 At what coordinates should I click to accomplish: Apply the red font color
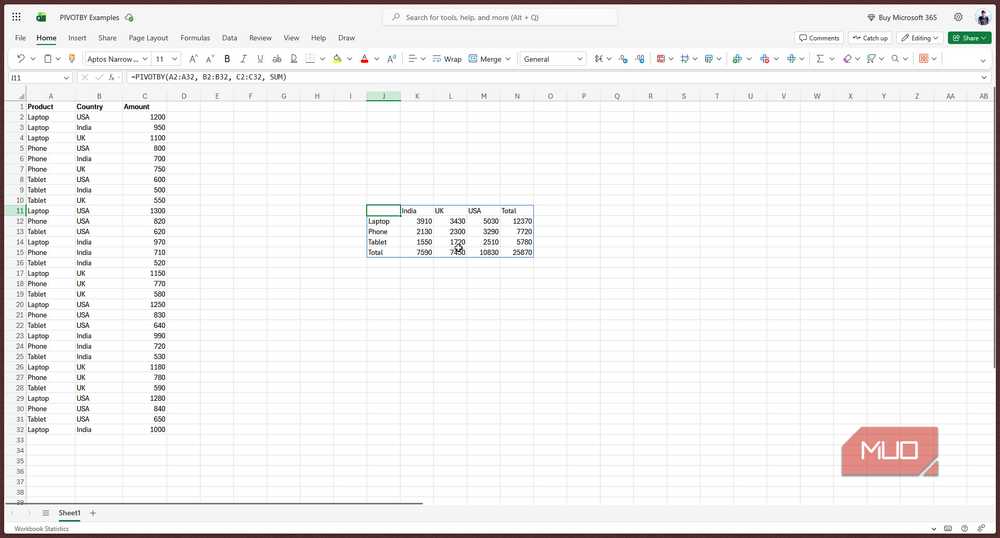tap(364, 59)
